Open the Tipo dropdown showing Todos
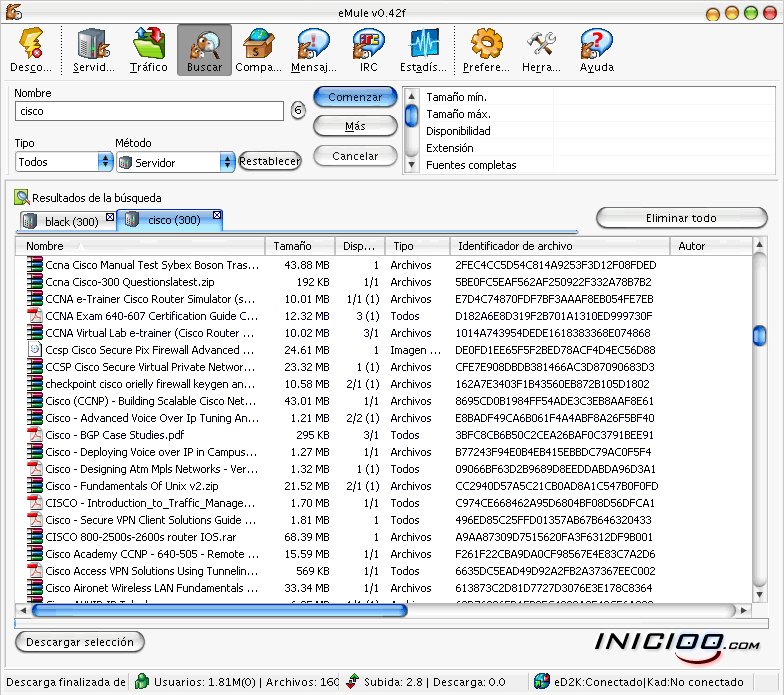 point(64,162)
